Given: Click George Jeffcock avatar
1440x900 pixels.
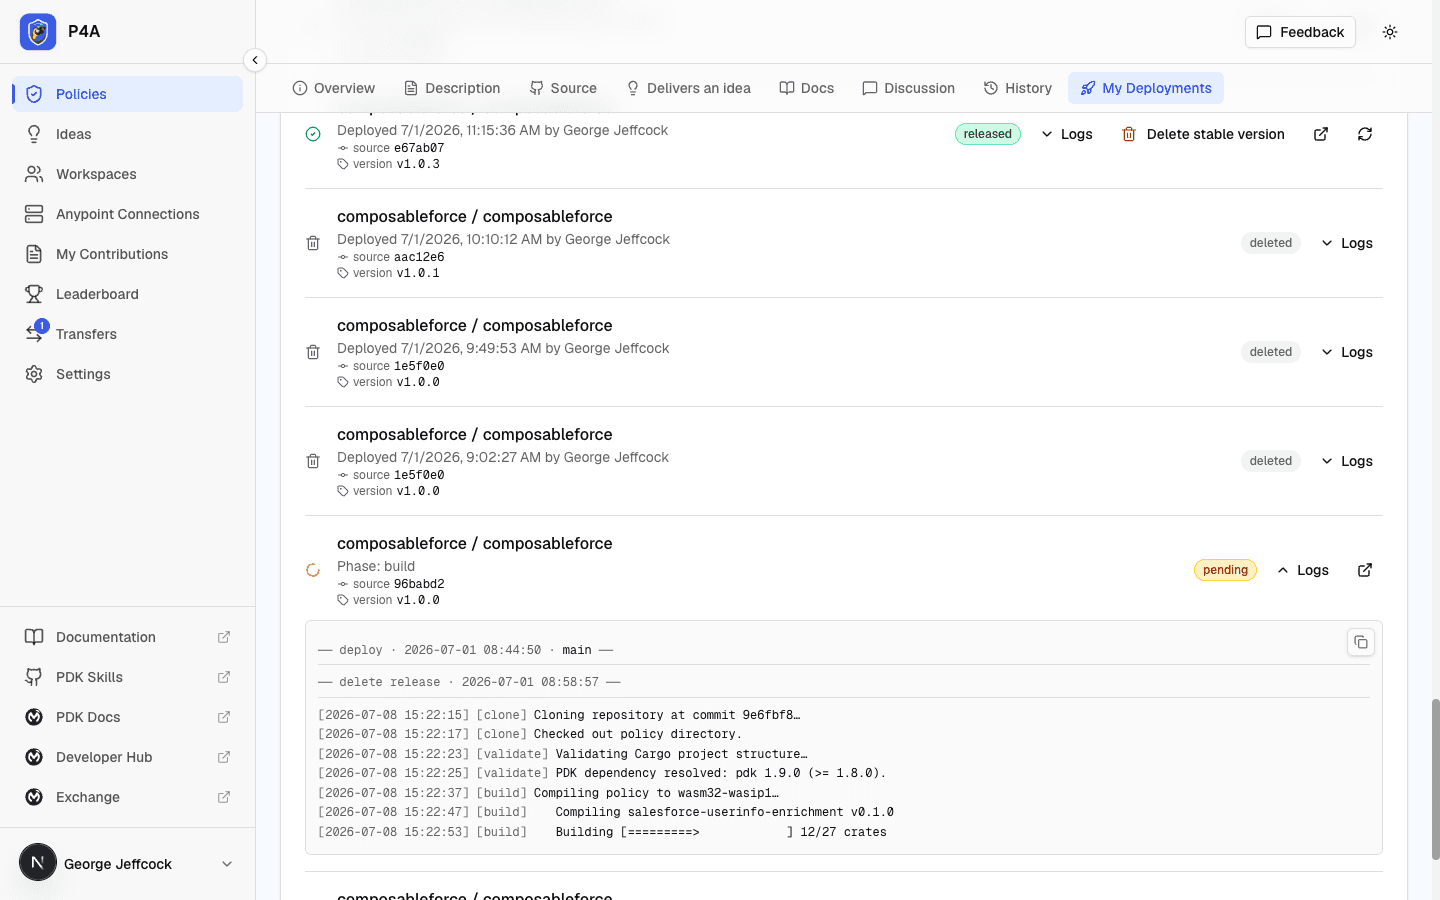Looking at the screenshot, I should tap(38, 862).
